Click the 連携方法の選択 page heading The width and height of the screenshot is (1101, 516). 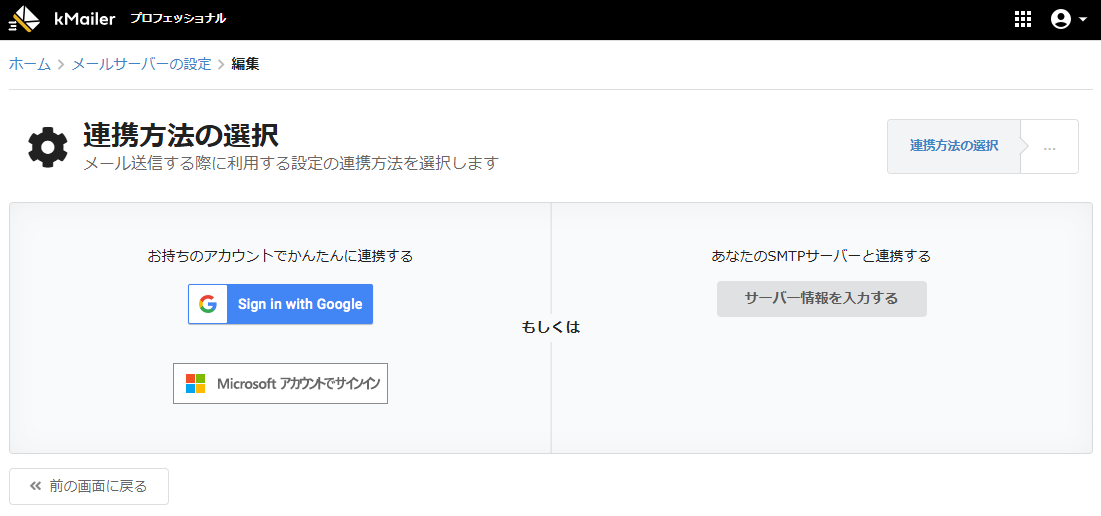pyautogui.click(x=180, y=135)
